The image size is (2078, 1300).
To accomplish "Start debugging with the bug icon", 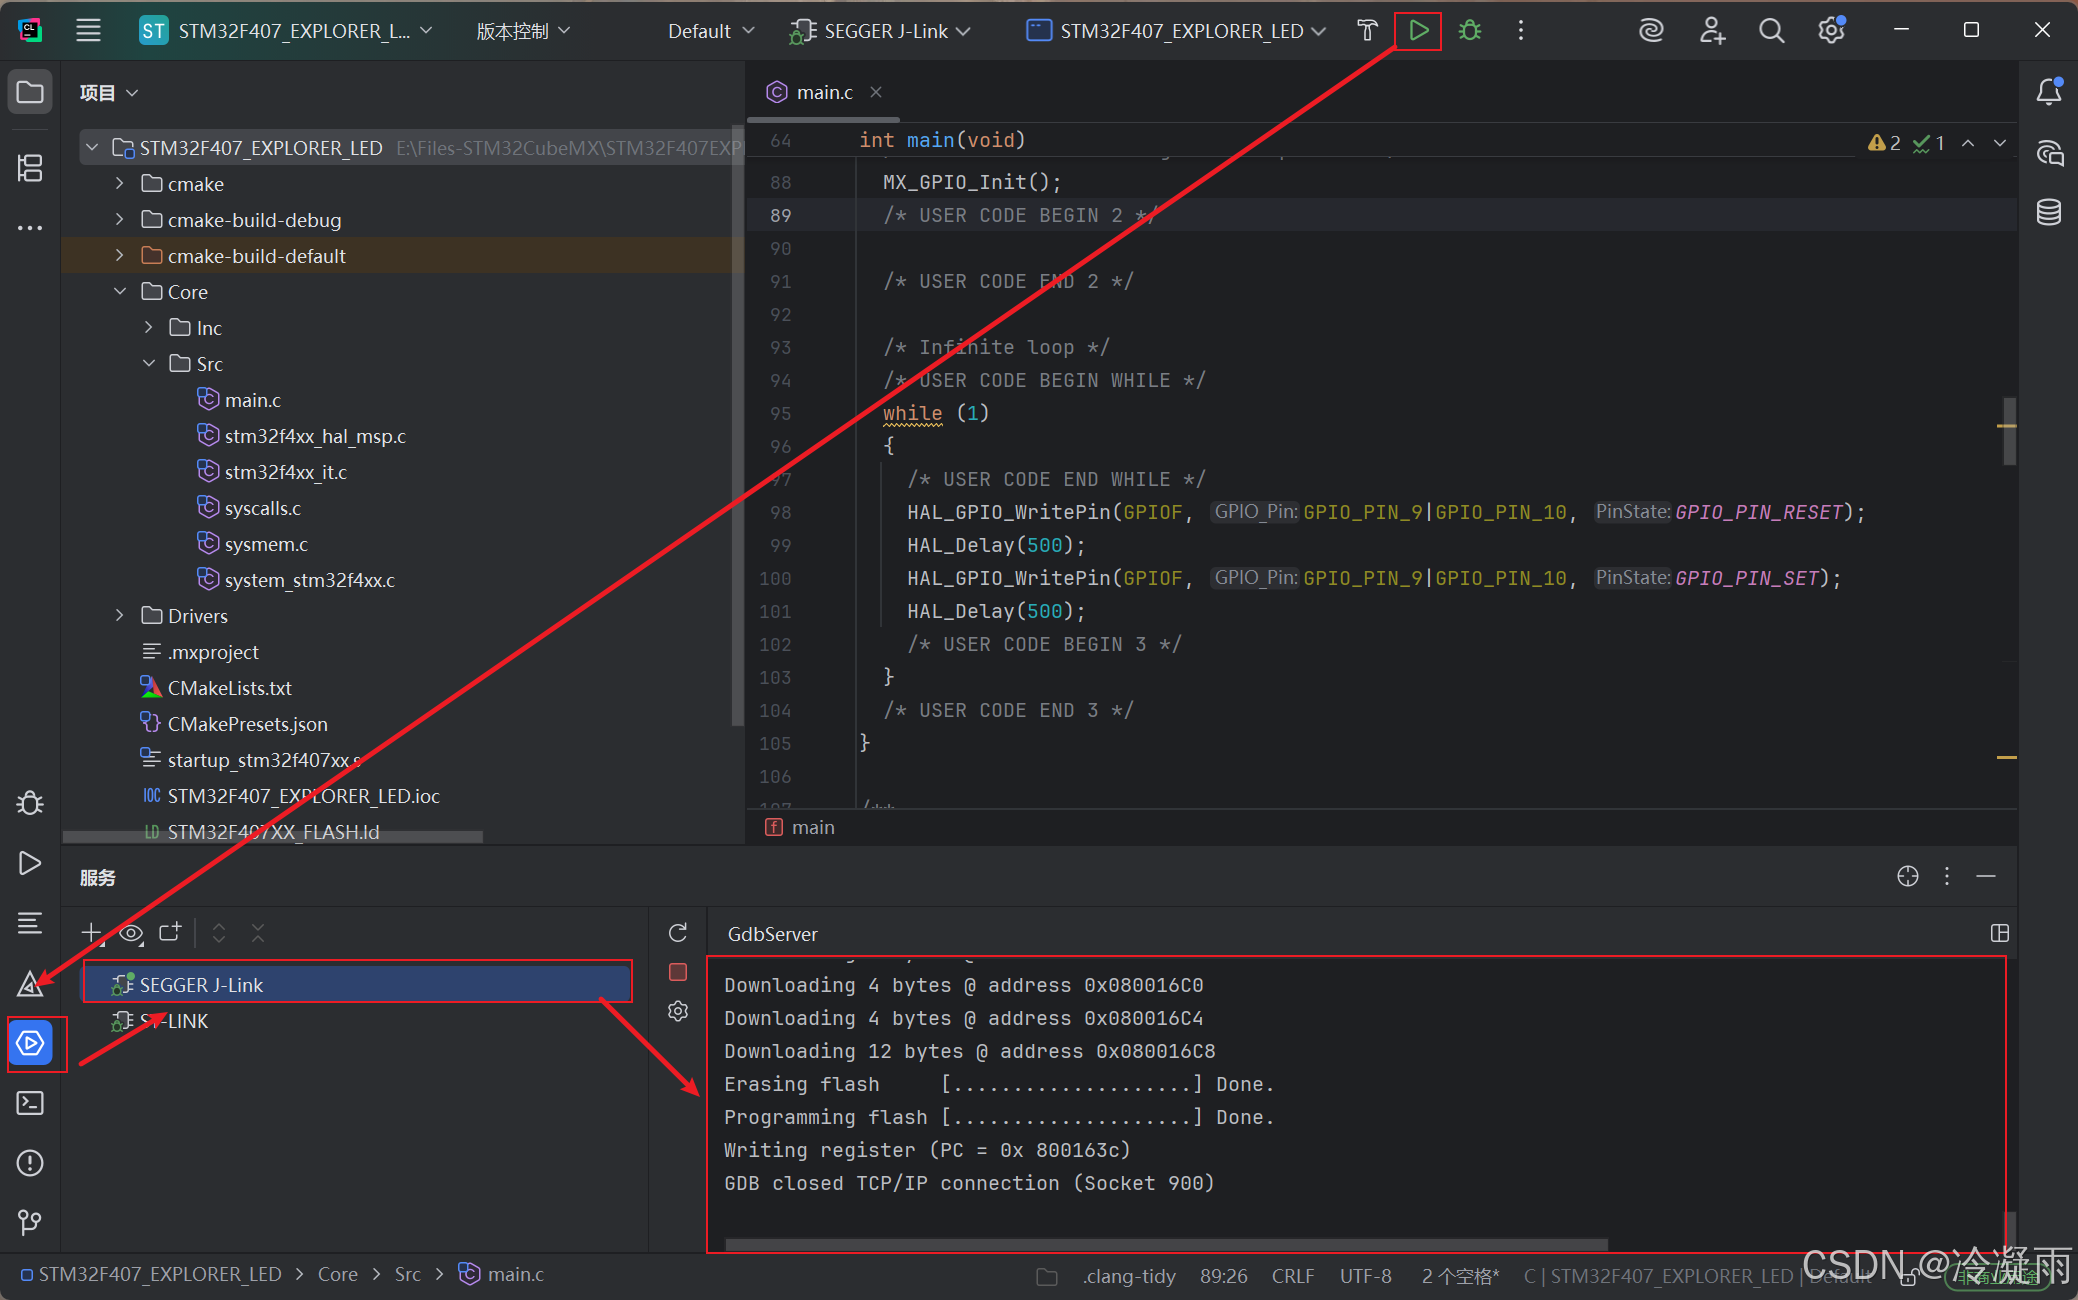I will (x=1470, y=31).
